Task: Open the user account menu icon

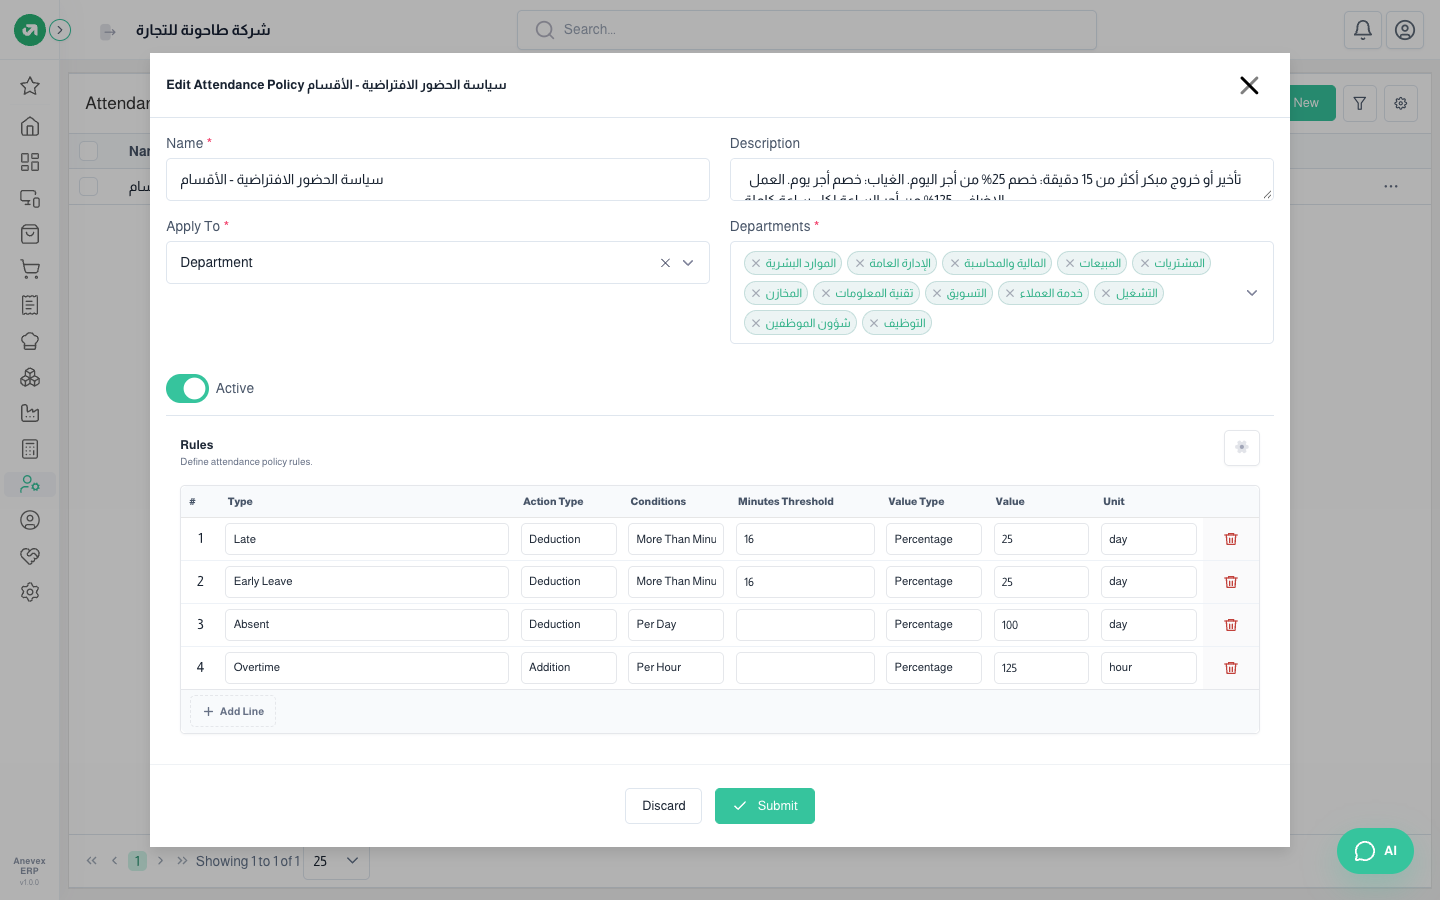Action: coord(1405,30)
